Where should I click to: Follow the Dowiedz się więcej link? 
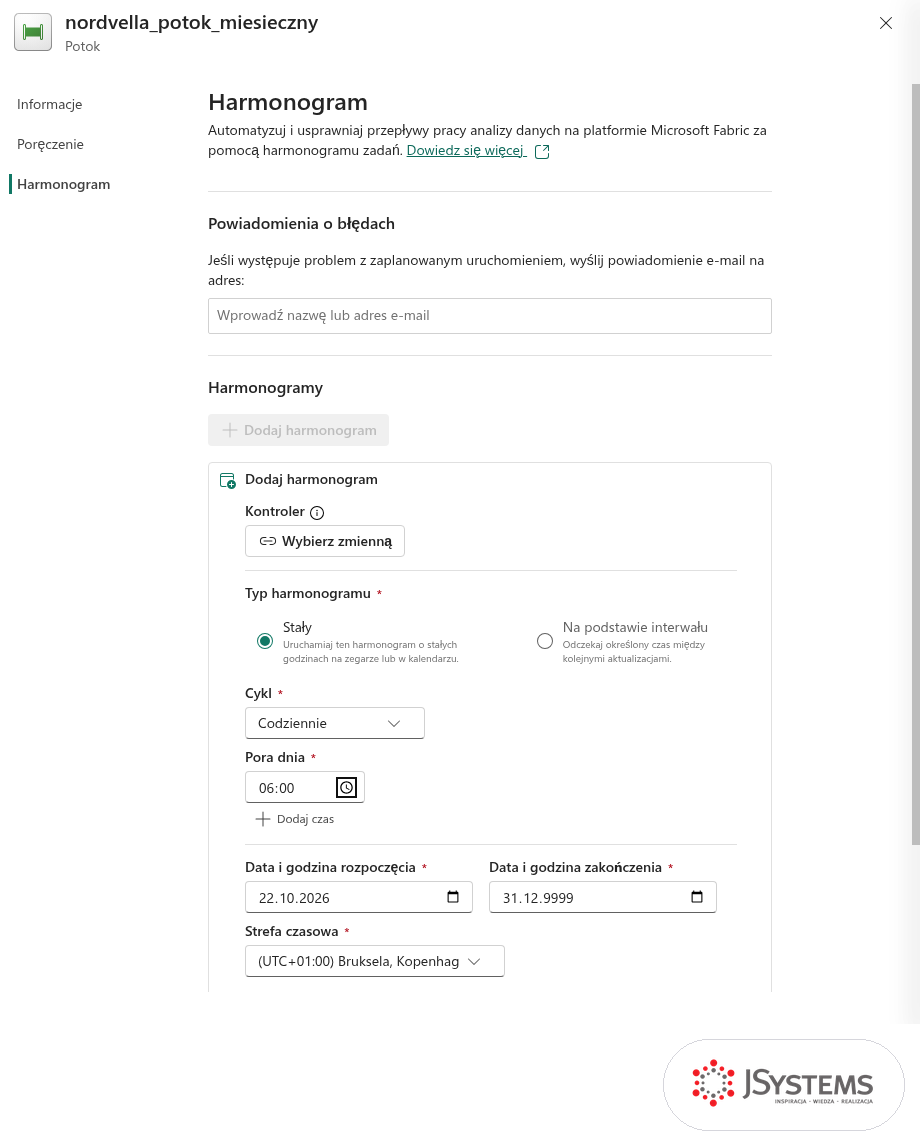(465, 151)
